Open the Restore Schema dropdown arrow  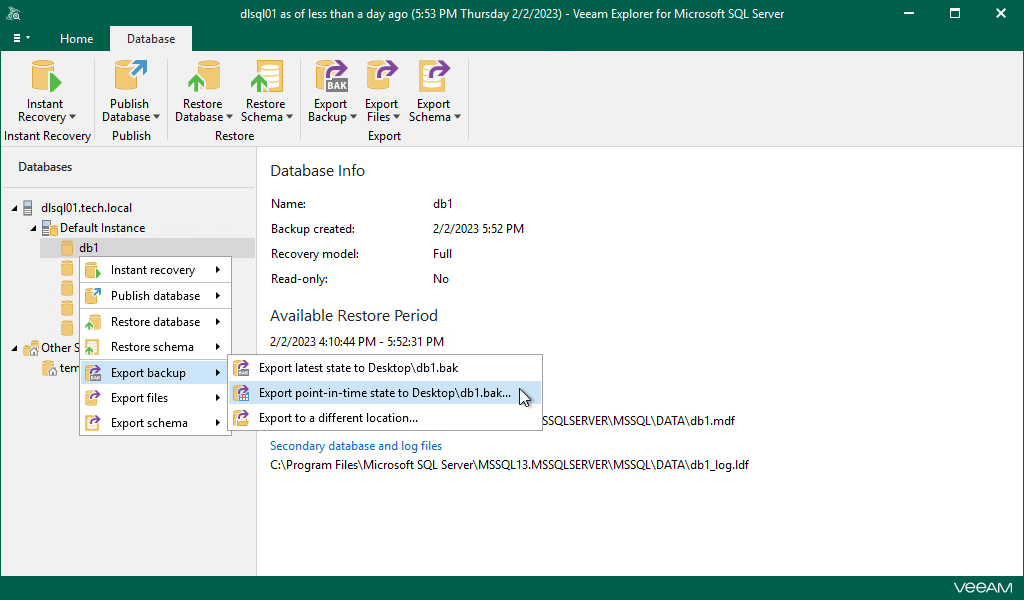pyautogui.click(x=289, y=117)
